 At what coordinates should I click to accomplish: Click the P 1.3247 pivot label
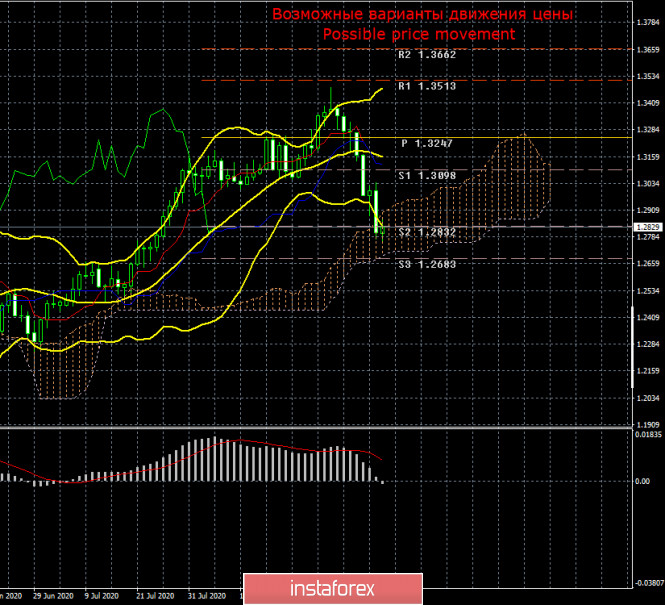click(x=427, y=144)
